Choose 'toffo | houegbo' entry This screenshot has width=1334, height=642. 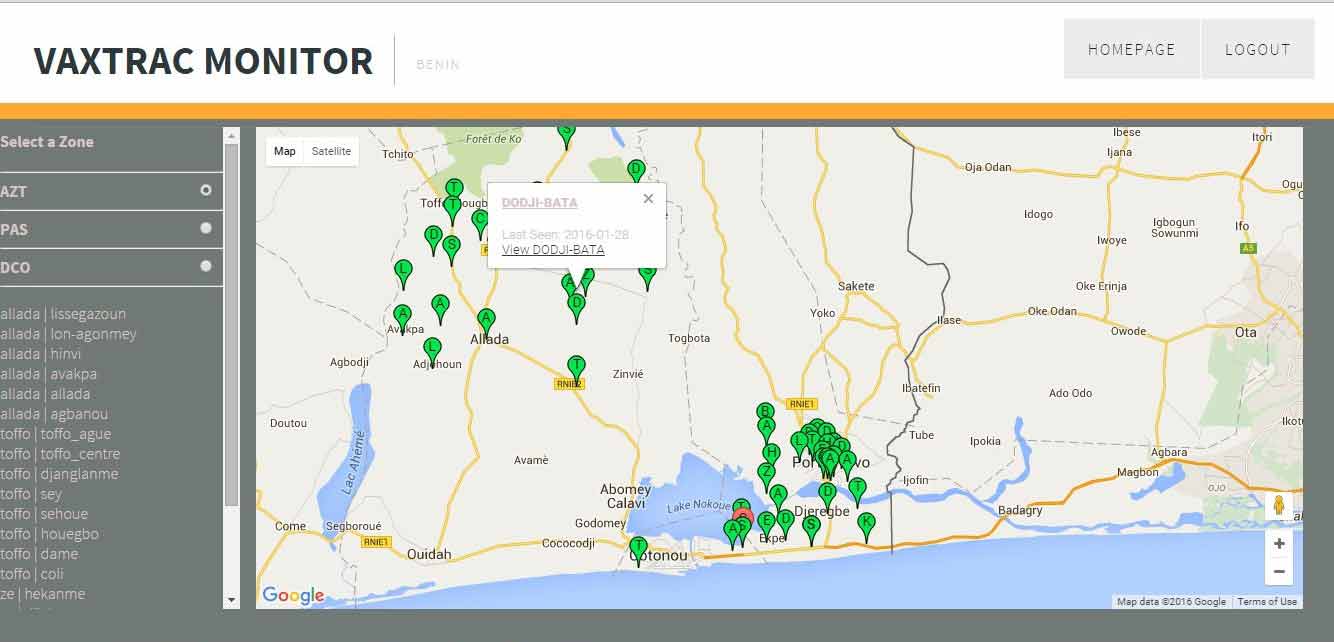coord(50,534)
